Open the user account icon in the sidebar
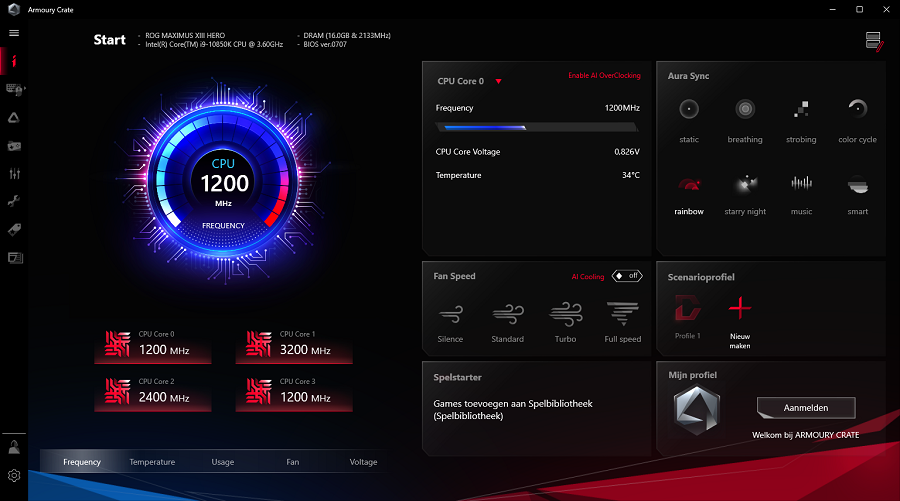Viewport: 900px width, 501px height. pyautogui.click(x=14, y=448)
